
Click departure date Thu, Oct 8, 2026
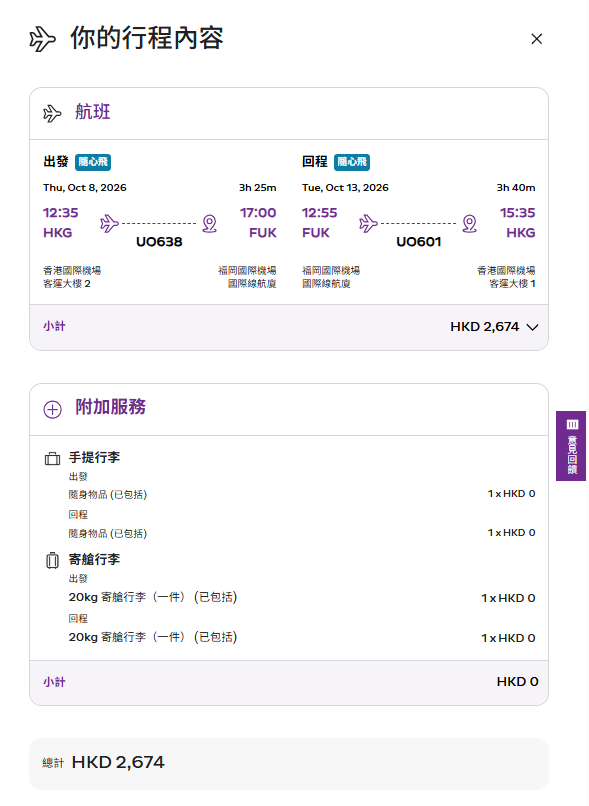click(85, 188)
